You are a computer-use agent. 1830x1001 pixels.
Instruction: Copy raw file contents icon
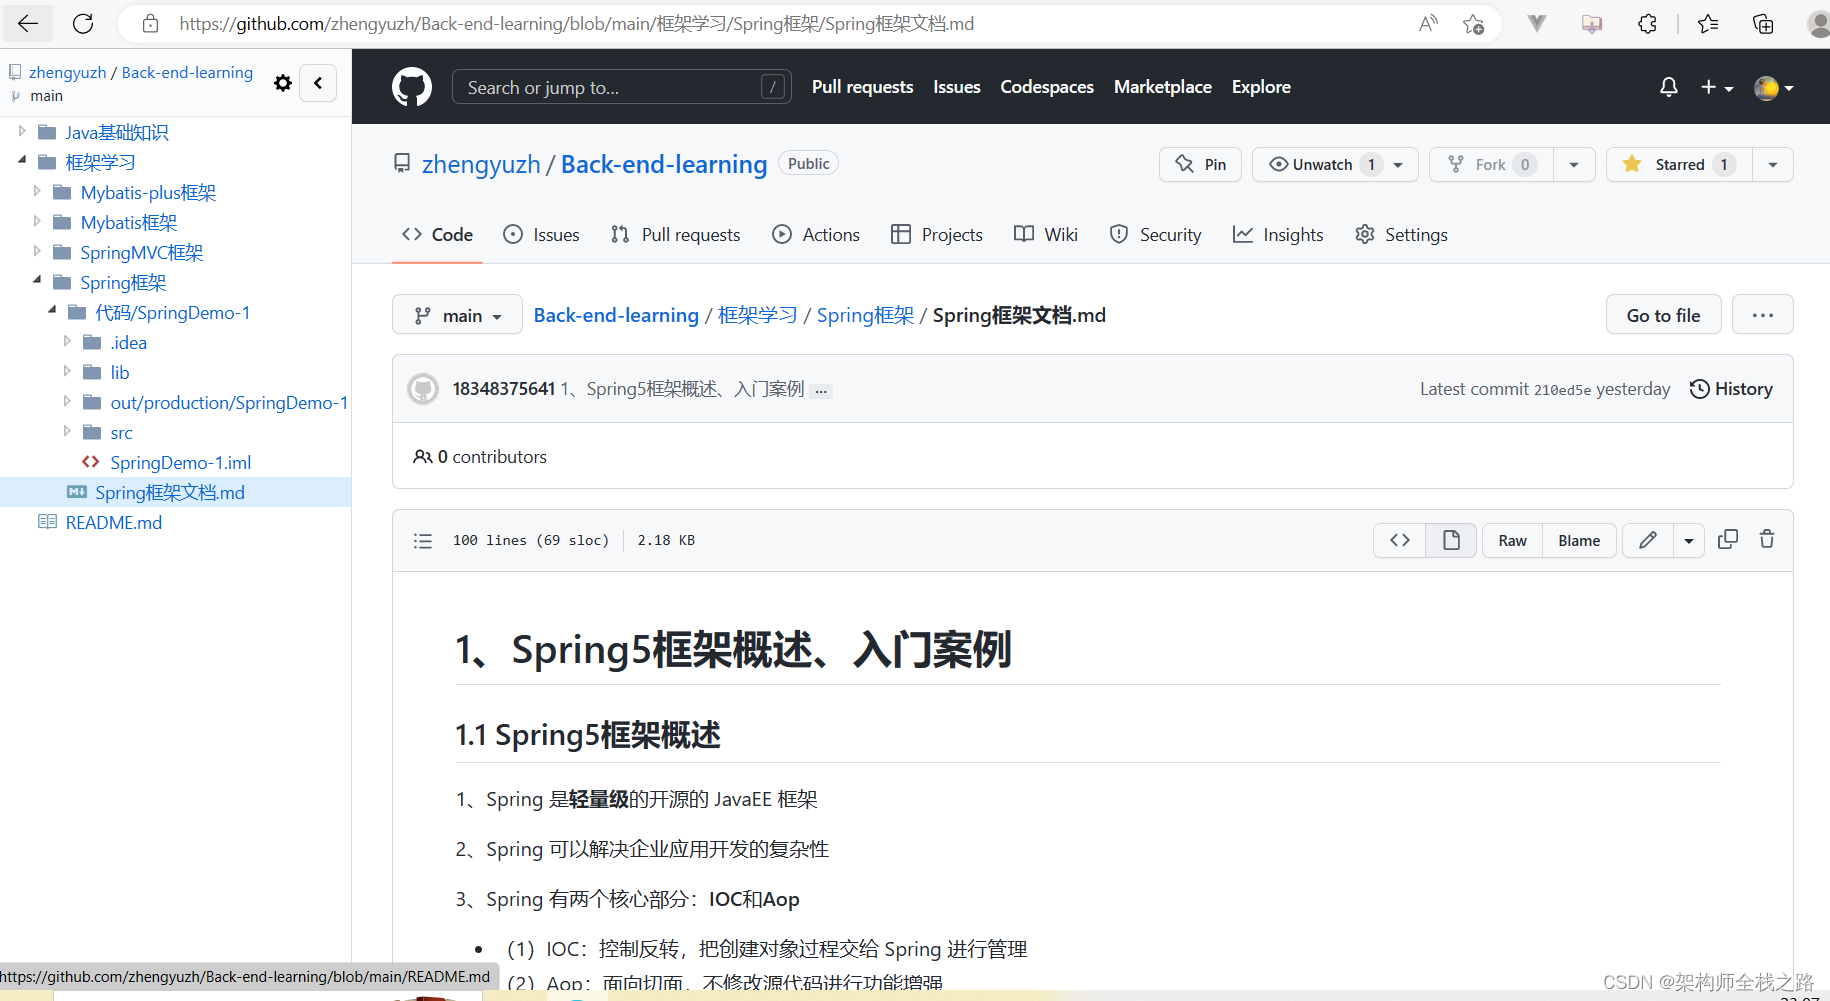(x=1728, y=540)
